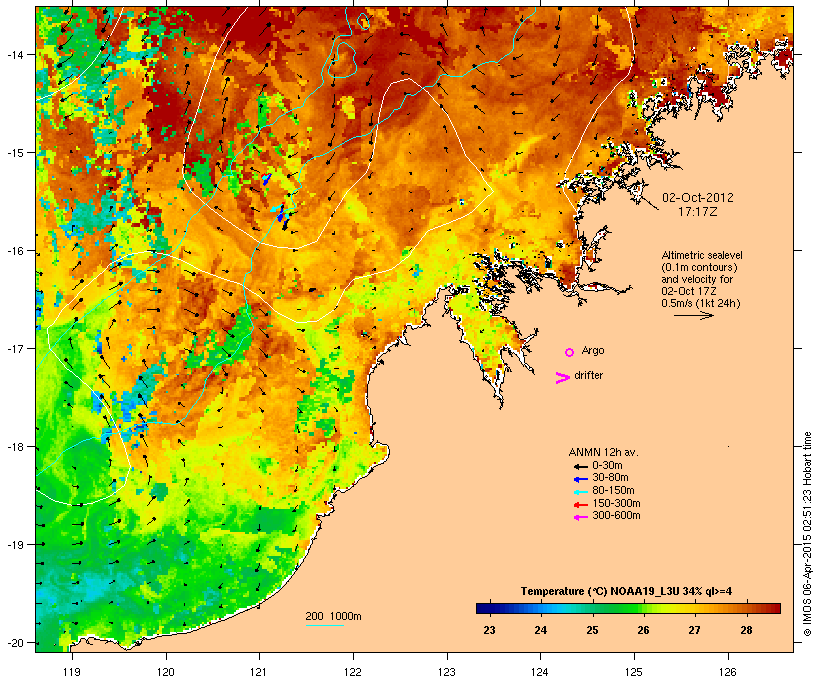Click the colorbar tick label 28
Viewport: 820px width, 680px height.
(746, 630)
